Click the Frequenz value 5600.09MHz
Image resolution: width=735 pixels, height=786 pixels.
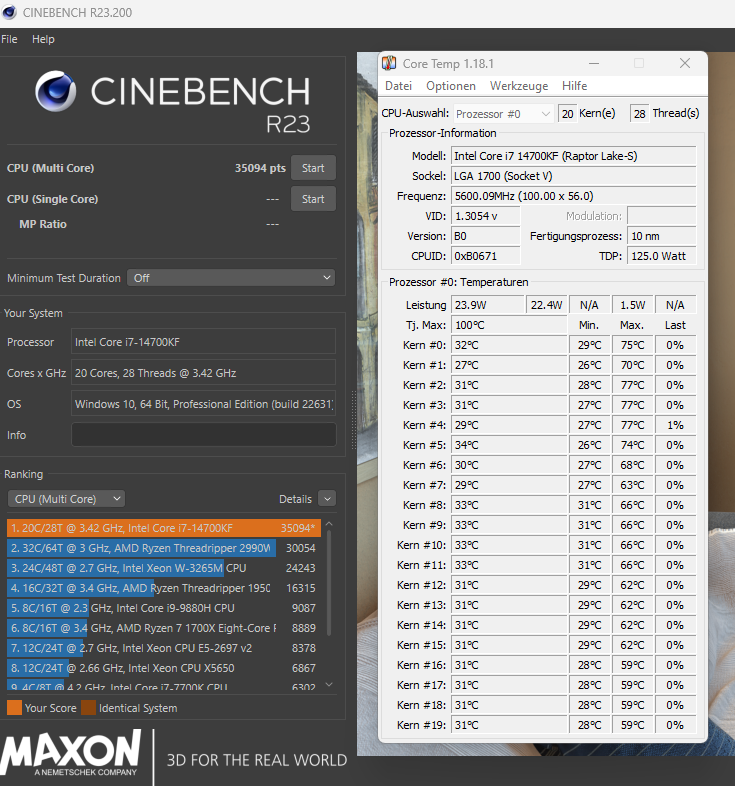(x=574, y=196)
